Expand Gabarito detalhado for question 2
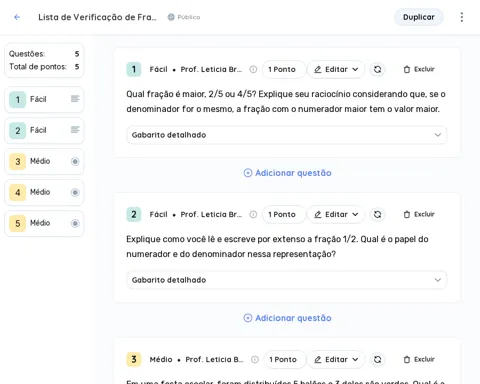480x384 pixels. click(286, 280)
